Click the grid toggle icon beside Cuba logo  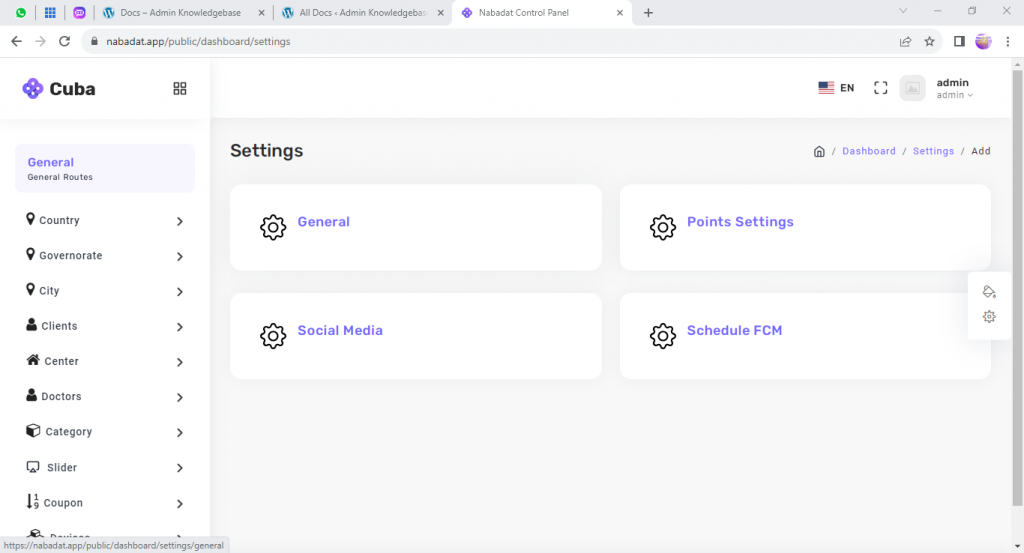[x=180, y=89]
